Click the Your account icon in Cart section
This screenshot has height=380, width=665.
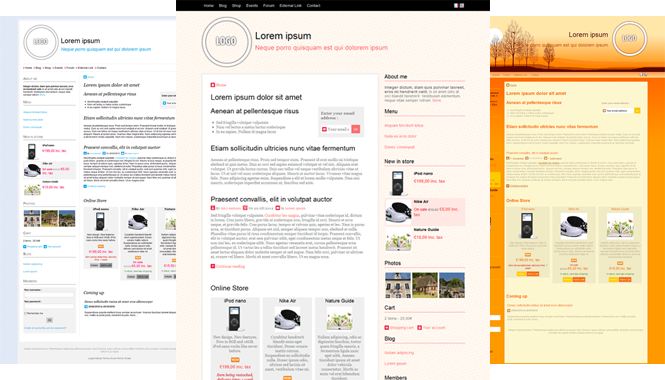[419, 327]
